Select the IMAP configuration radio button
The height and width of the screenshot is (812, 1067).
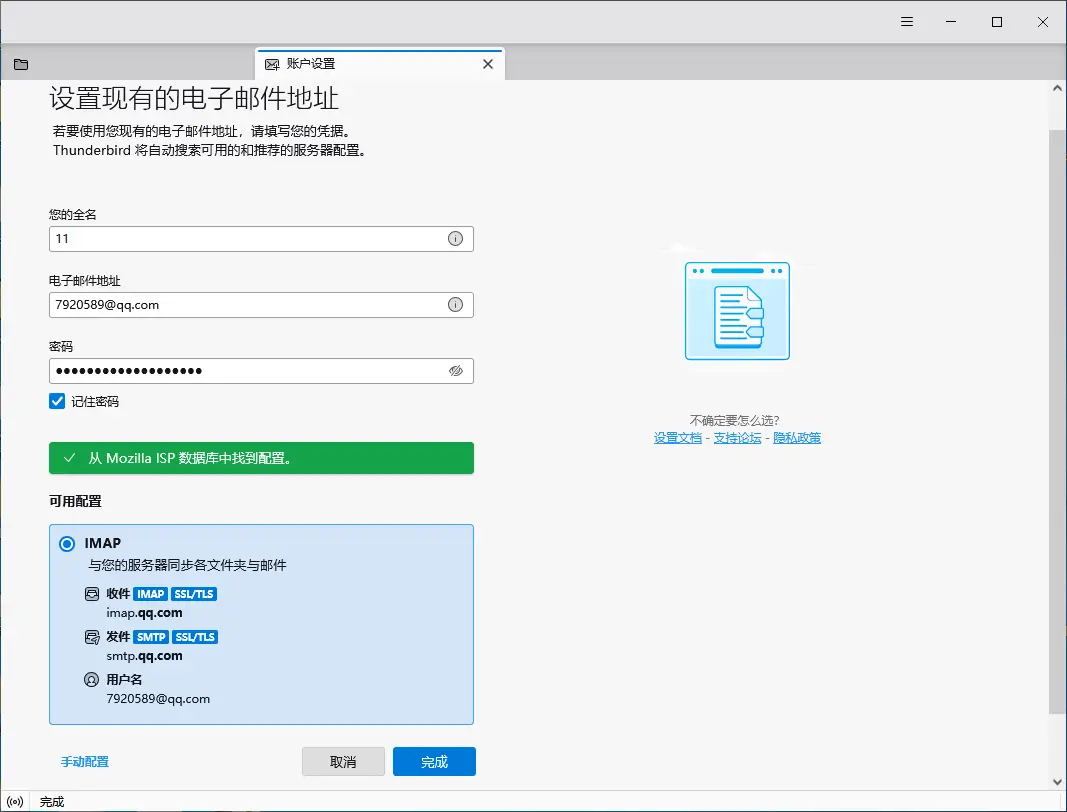tap(67, 544)
